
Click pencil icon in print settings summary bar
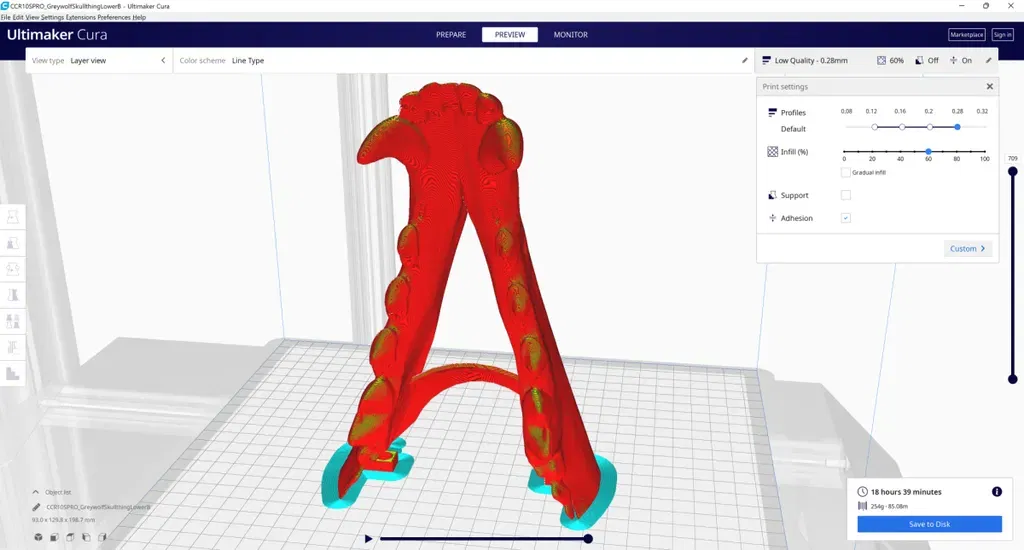(989, 60)
